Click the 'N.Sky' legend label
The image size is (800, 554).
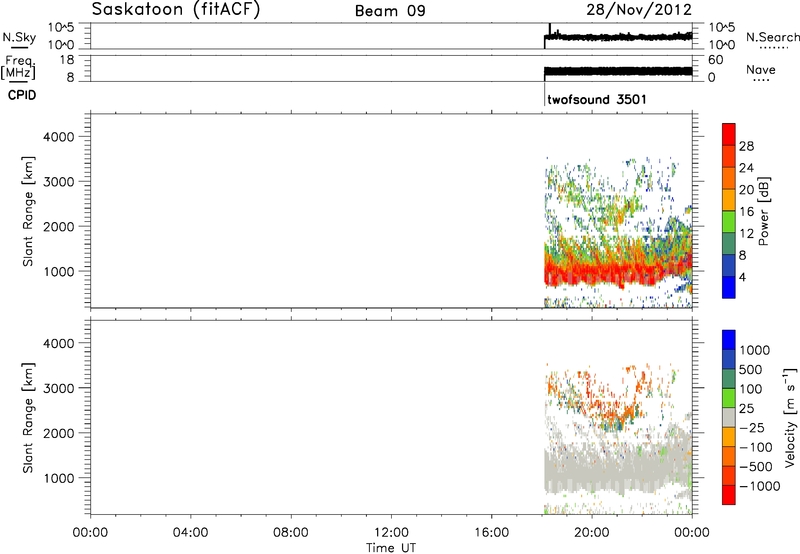19,37
